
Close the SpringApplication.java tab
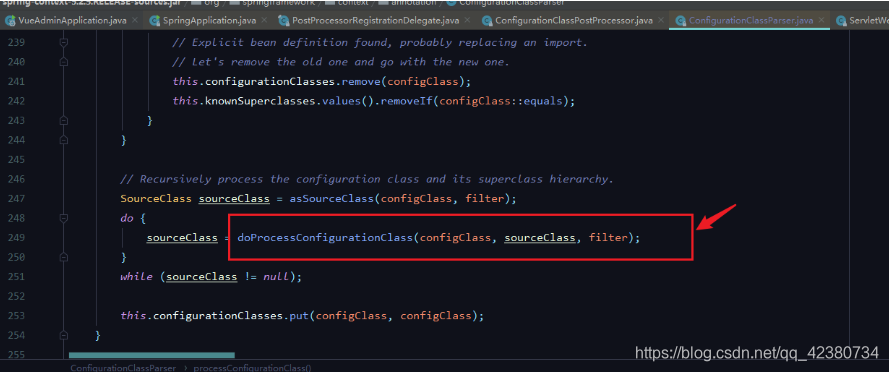coord(265,20)
